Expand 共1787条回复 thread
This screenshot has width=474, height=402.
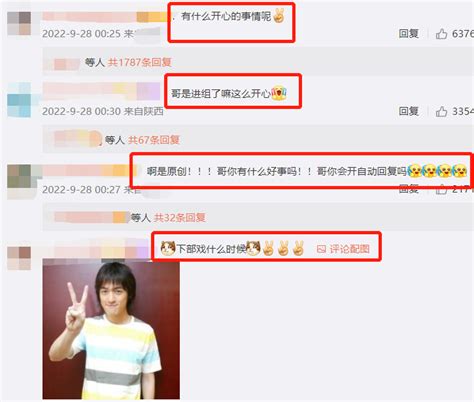pos(140,62)
